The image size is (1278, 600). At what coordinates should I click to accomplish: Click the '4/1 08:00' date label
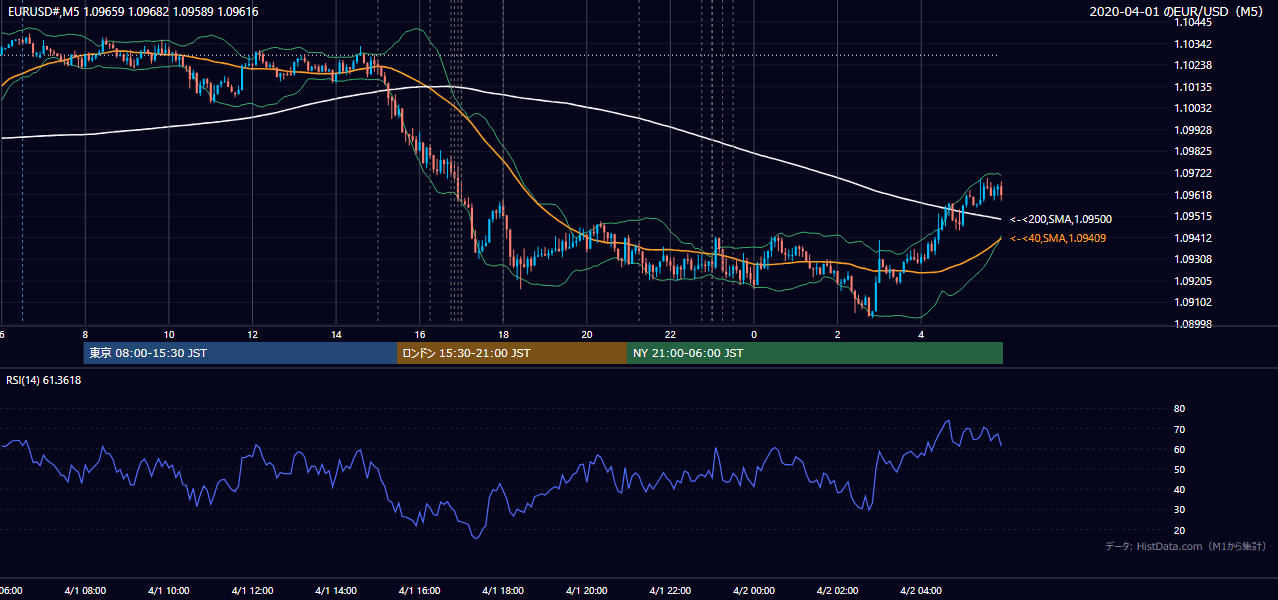point(84,591)
